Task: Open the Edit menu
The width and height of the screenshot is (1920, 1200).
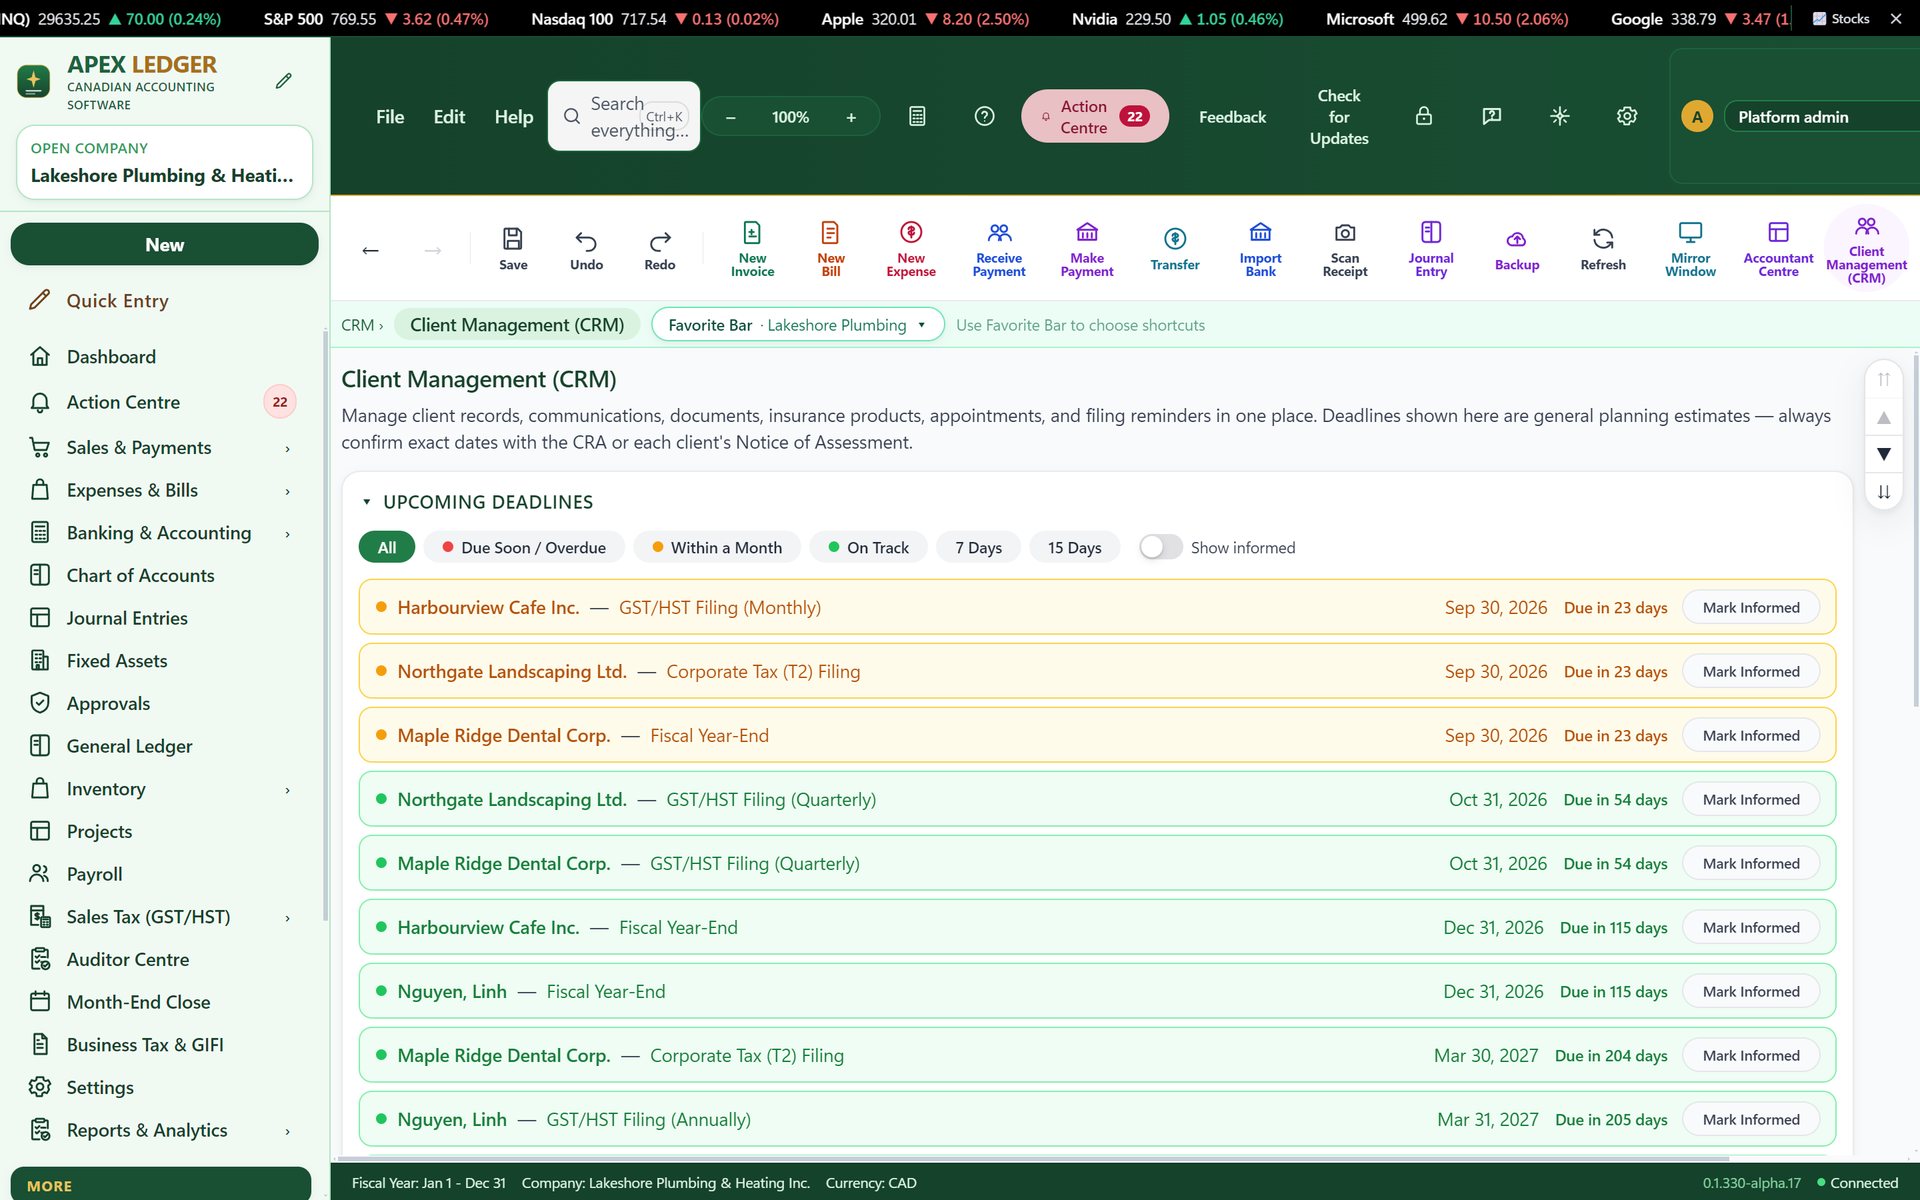Action: click(449, 117)
